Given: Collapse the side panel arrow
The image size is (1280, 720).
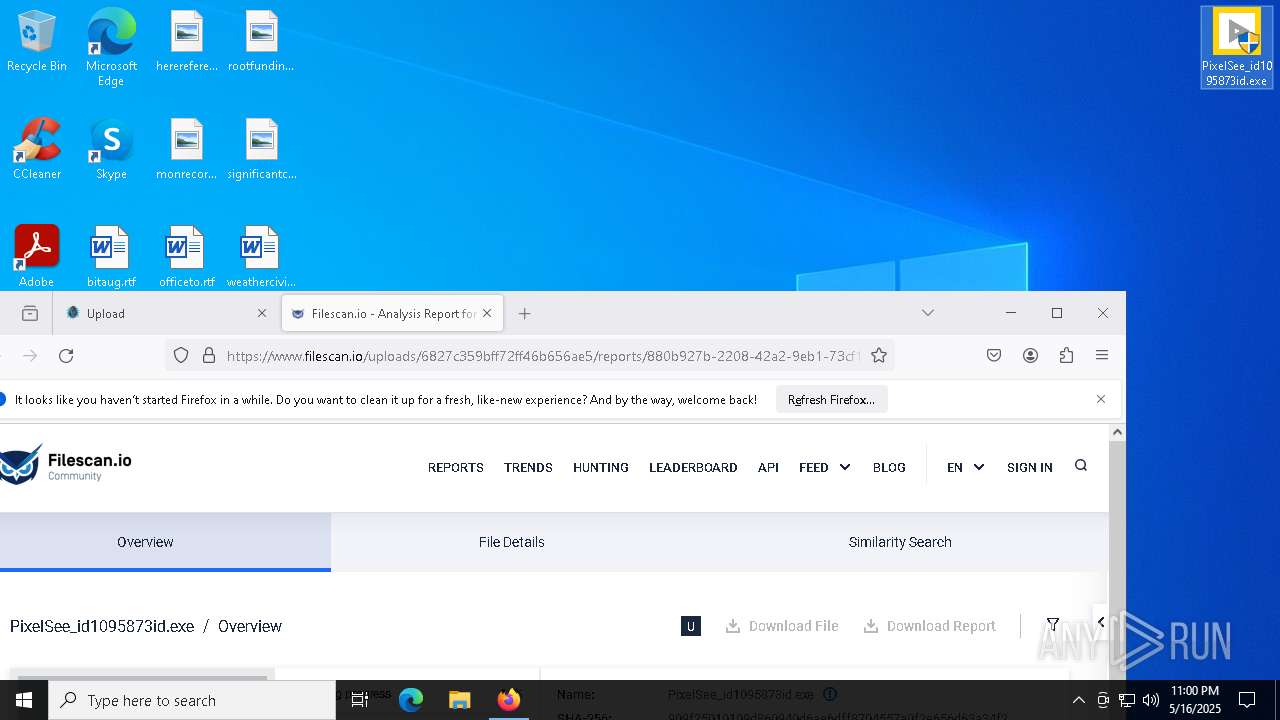Looking at the screenshot, I should [x=1101, y=622].
